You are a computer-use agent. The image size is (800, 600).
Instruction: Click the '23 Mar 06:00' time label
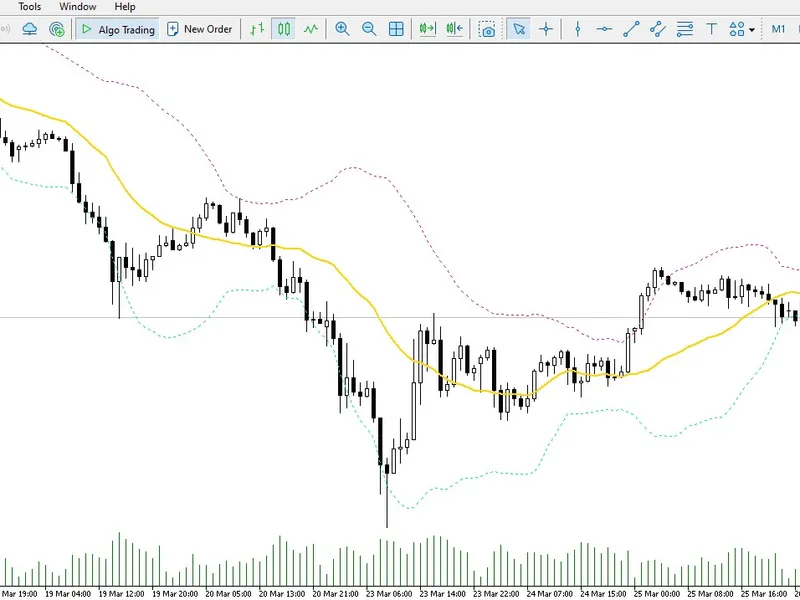[389, 594]
